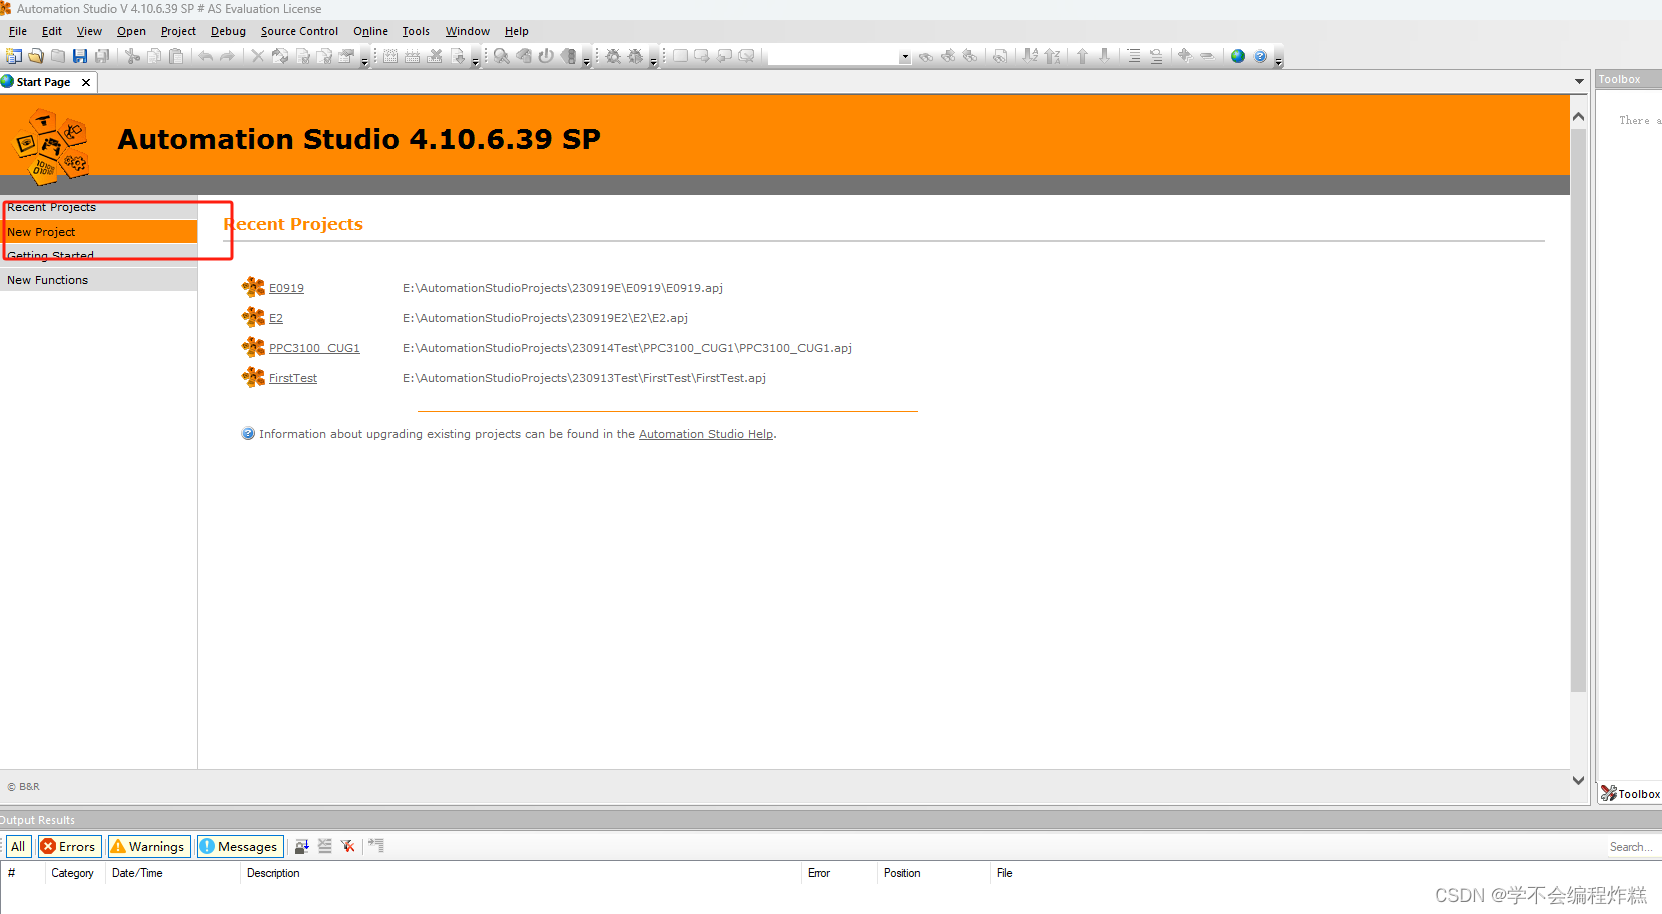
Task: Open the E0919 recent project link
Action: point(286,288)
